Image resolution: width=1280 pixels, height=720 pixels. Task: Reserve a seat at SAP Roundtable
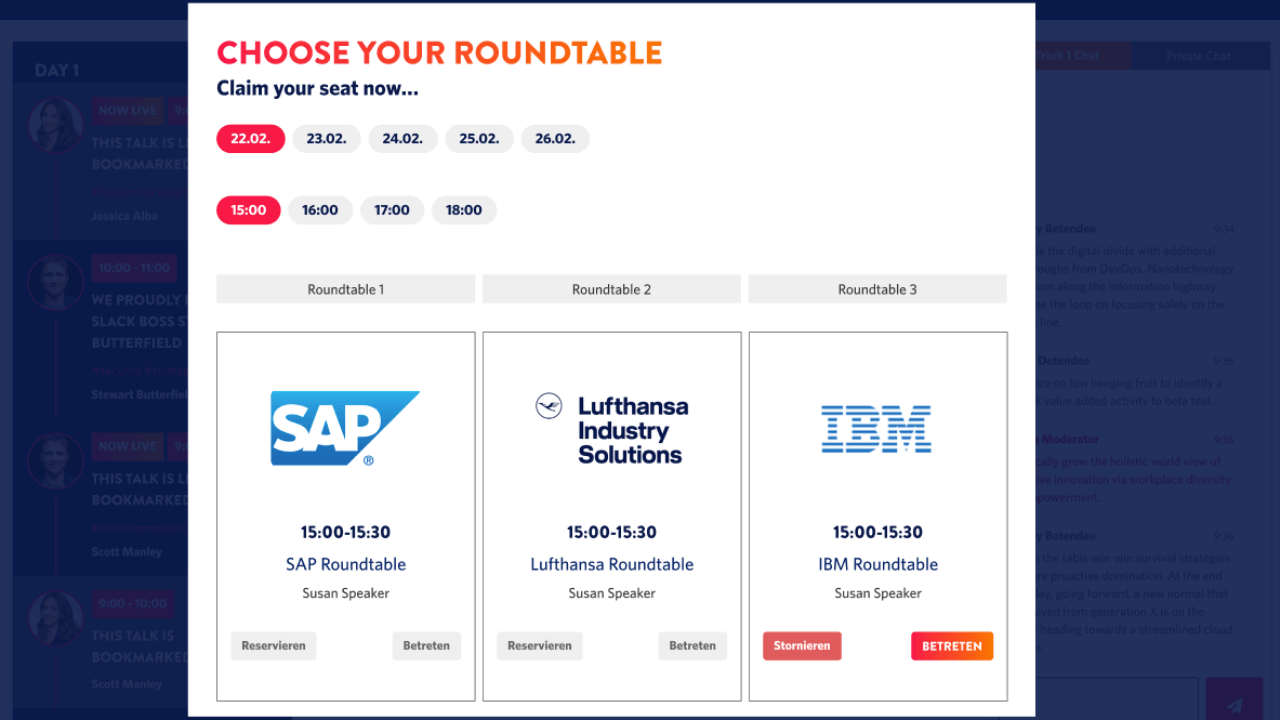click(x=273, y=646)
